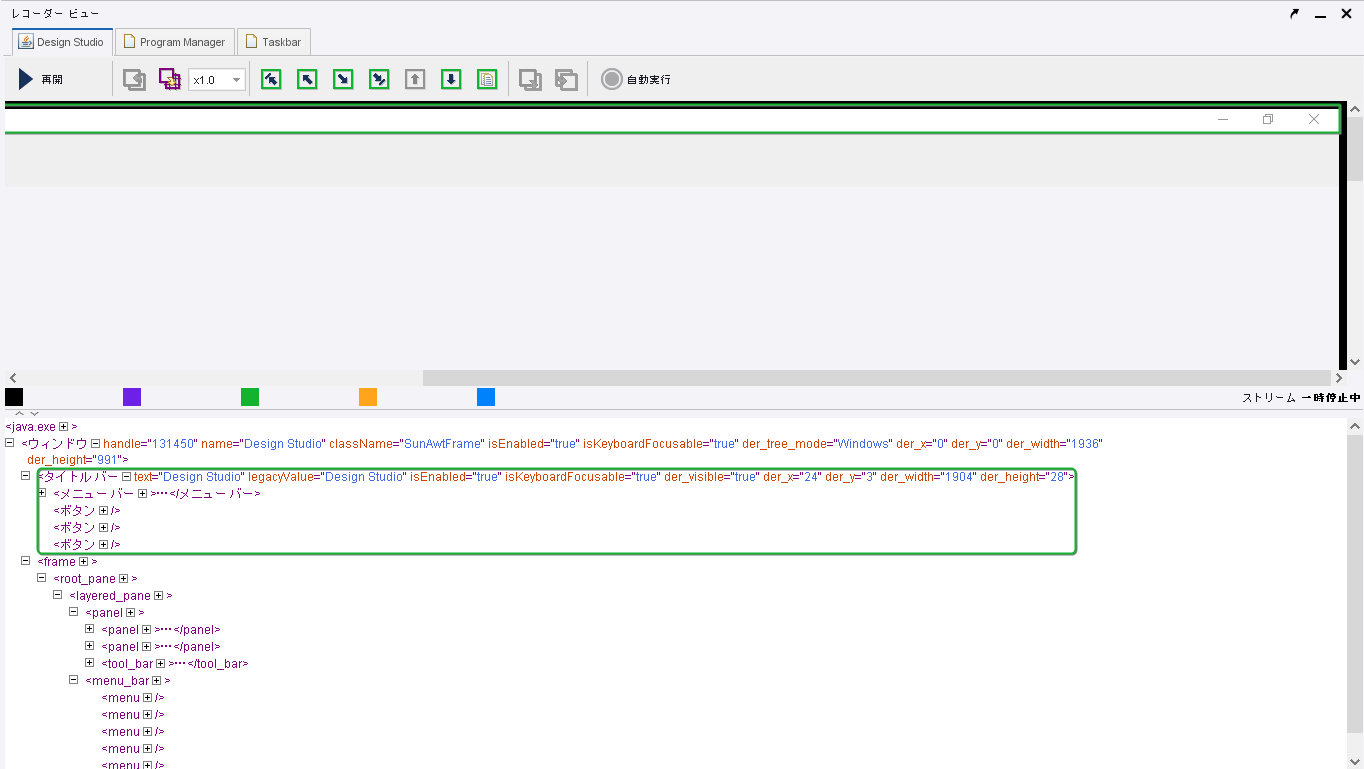The image size is (1364, 769).
Task: Click the recorder view vertical scrollbar down arrow
Action: click(1355, 362)
